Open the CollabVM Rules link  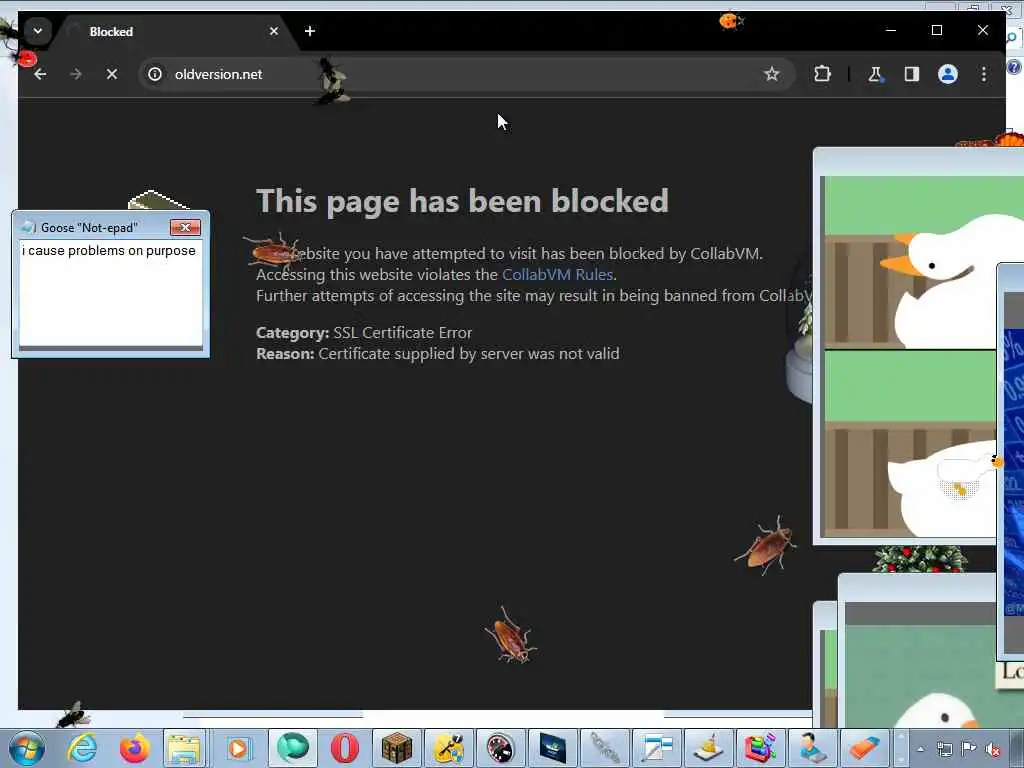[x=557, y=275]
